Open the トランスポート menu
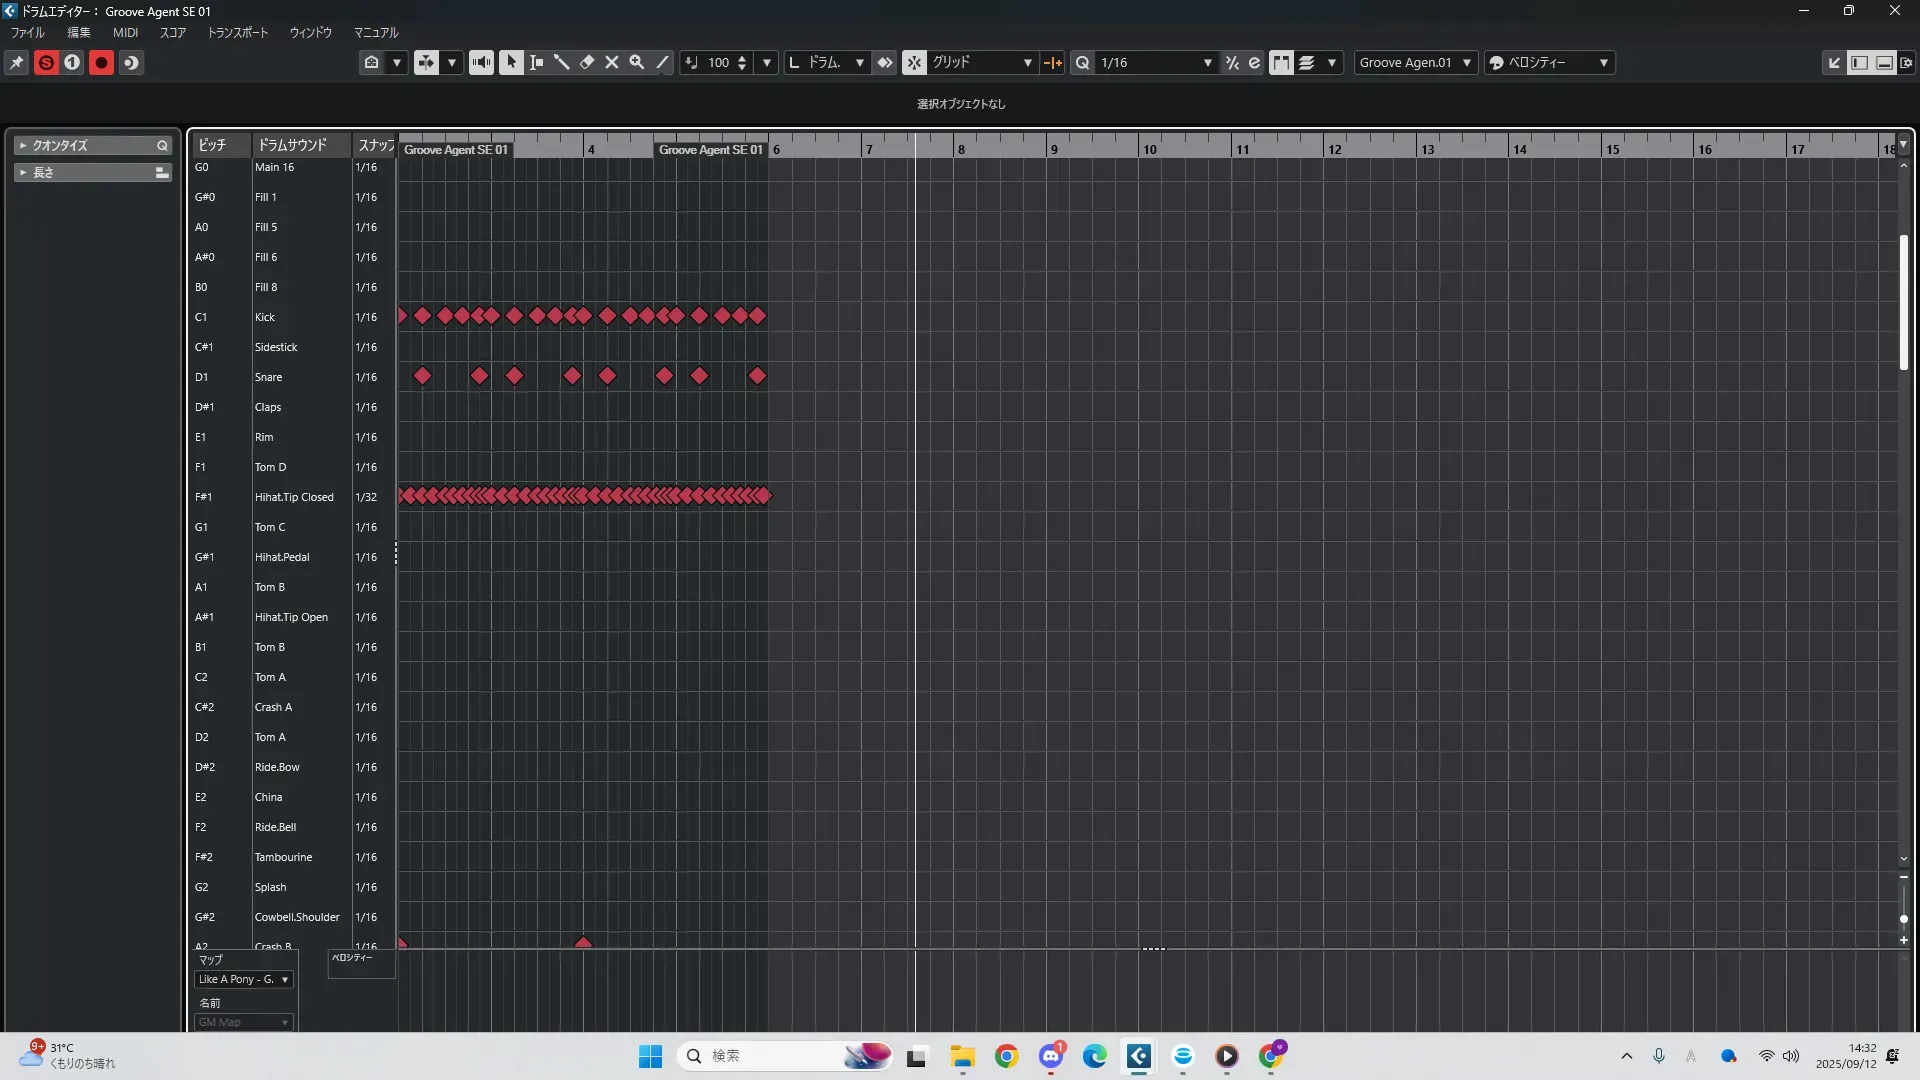This screenshot has width=1920, height=1080. (x=237, y=33)
